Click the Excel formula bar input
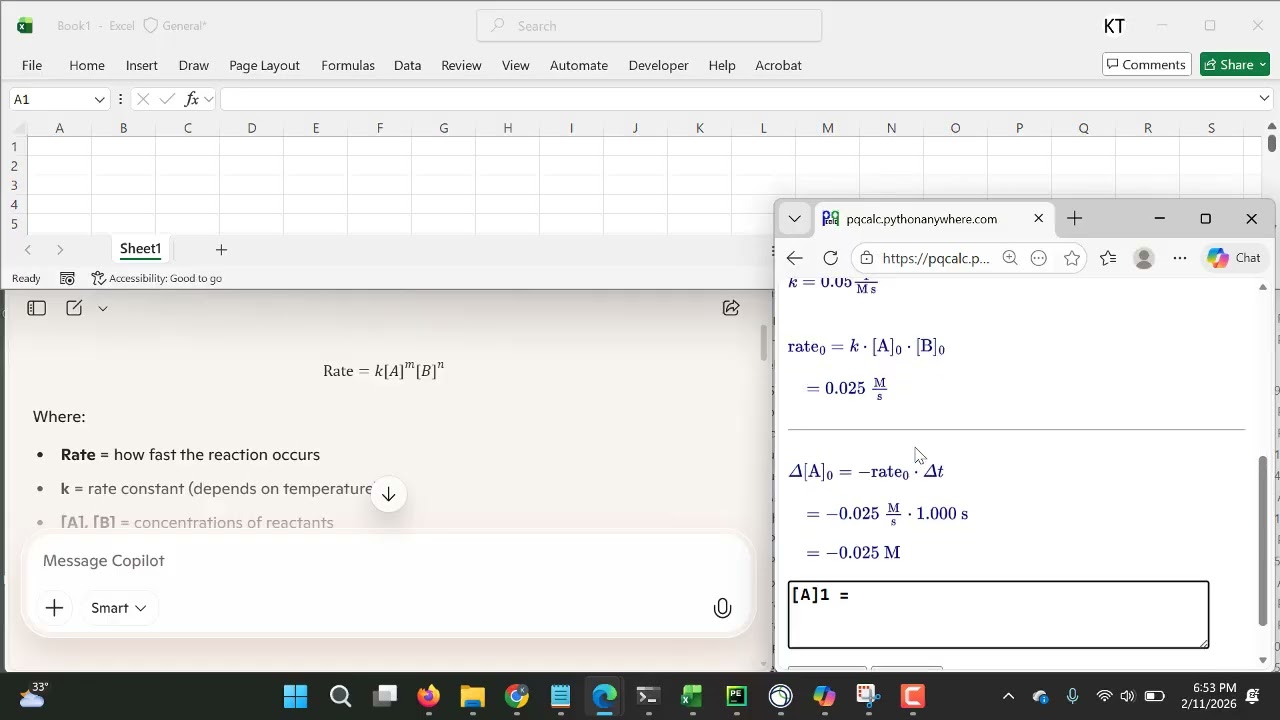Image resolution: width=1280 pixels, height=720 pixels. coord(738,99)
